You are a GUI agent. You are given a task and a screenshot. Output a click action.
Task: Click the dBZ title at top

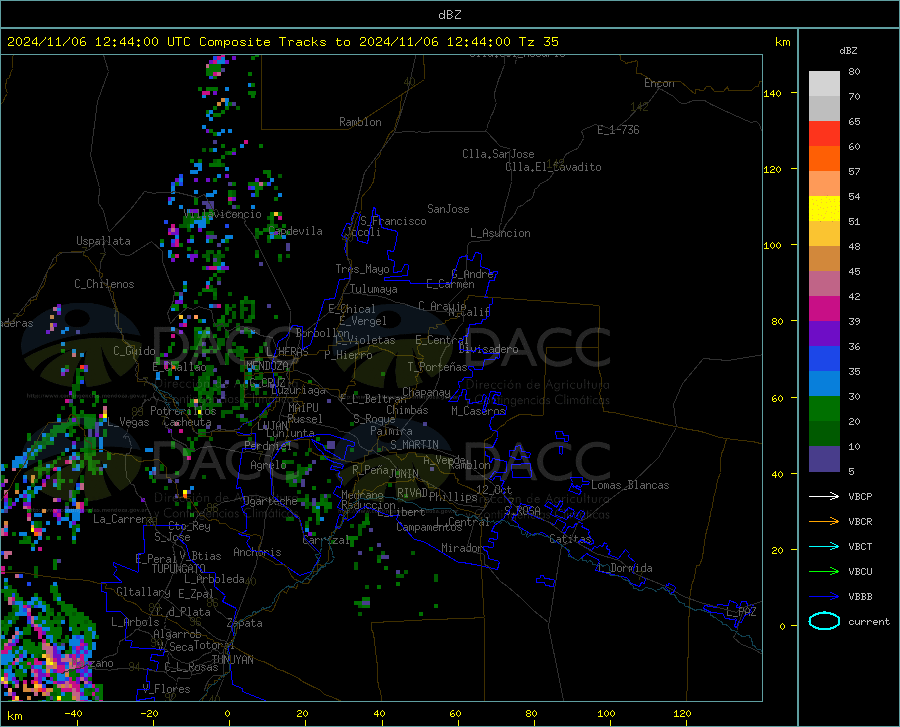click(x=449, y=15)
